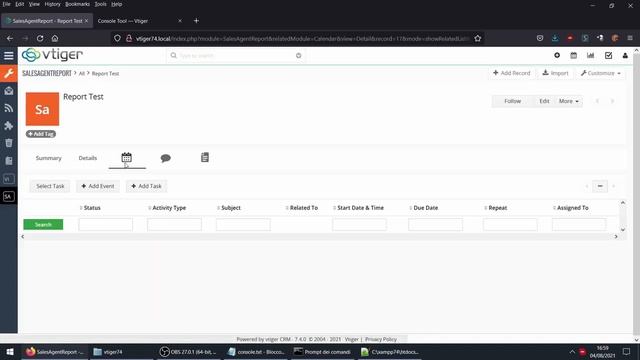Image resolution: width=640 pixels, height=360 pixels.
Task: Open OBS in the taskbar
Action: click(188, 352)
